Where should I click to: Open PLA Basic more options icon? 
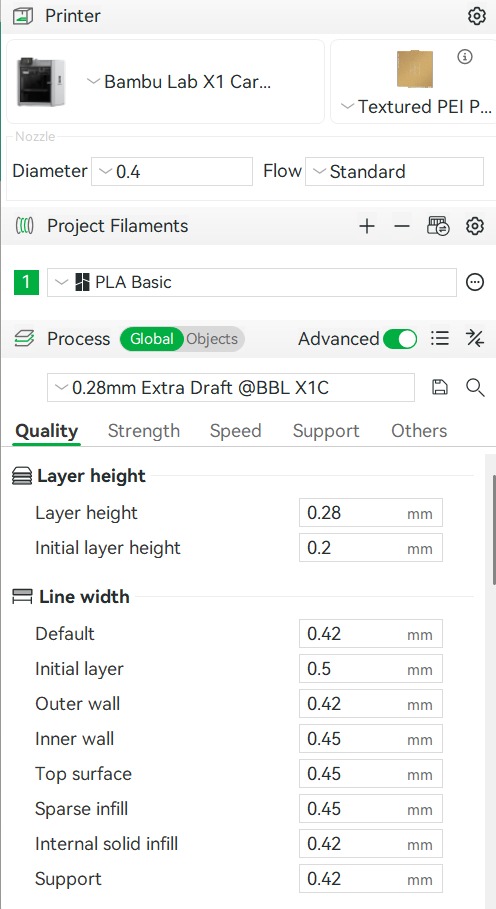pyautogui.click(x=475, y=282)
